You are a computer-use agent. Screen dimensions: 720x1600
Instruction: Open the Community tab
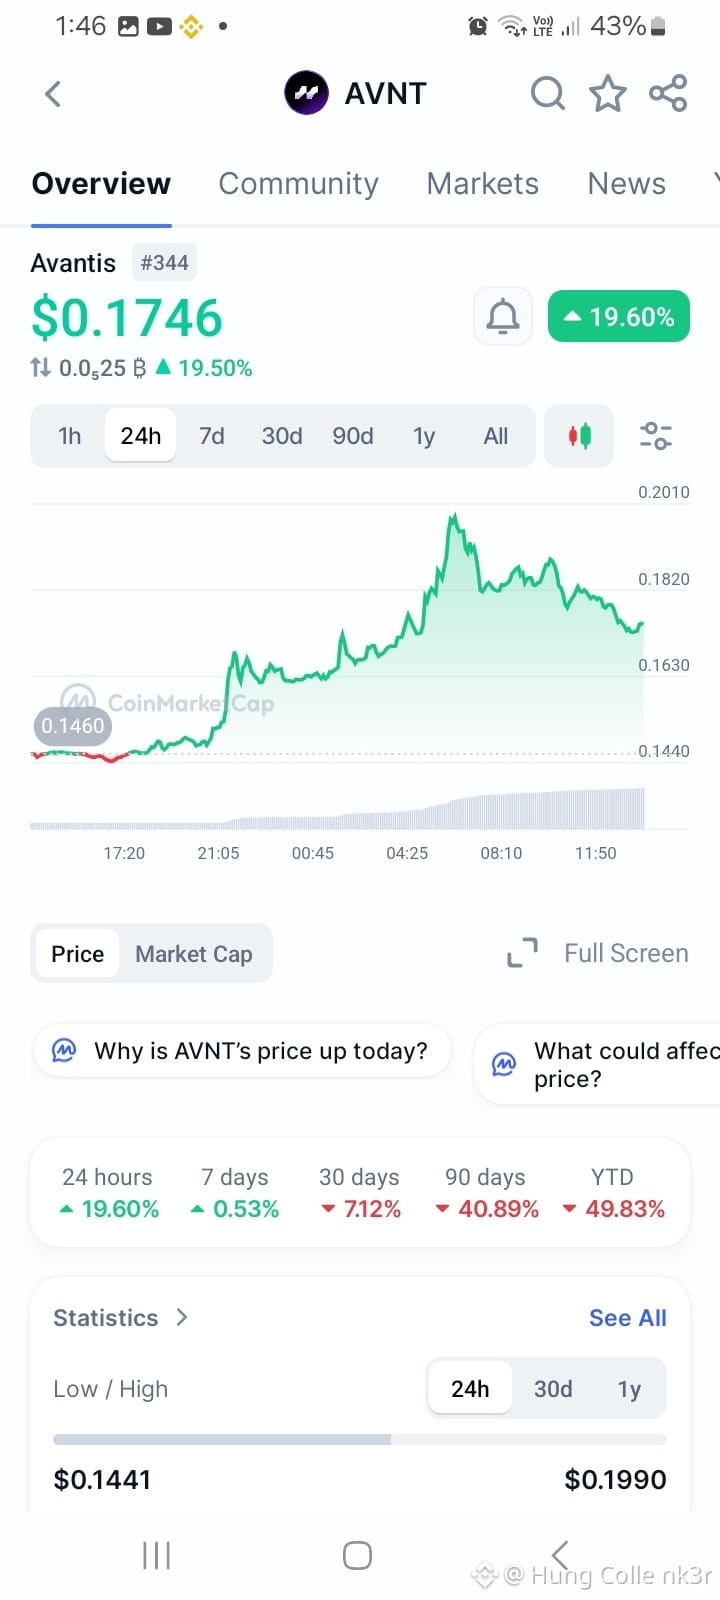point(298,184)
